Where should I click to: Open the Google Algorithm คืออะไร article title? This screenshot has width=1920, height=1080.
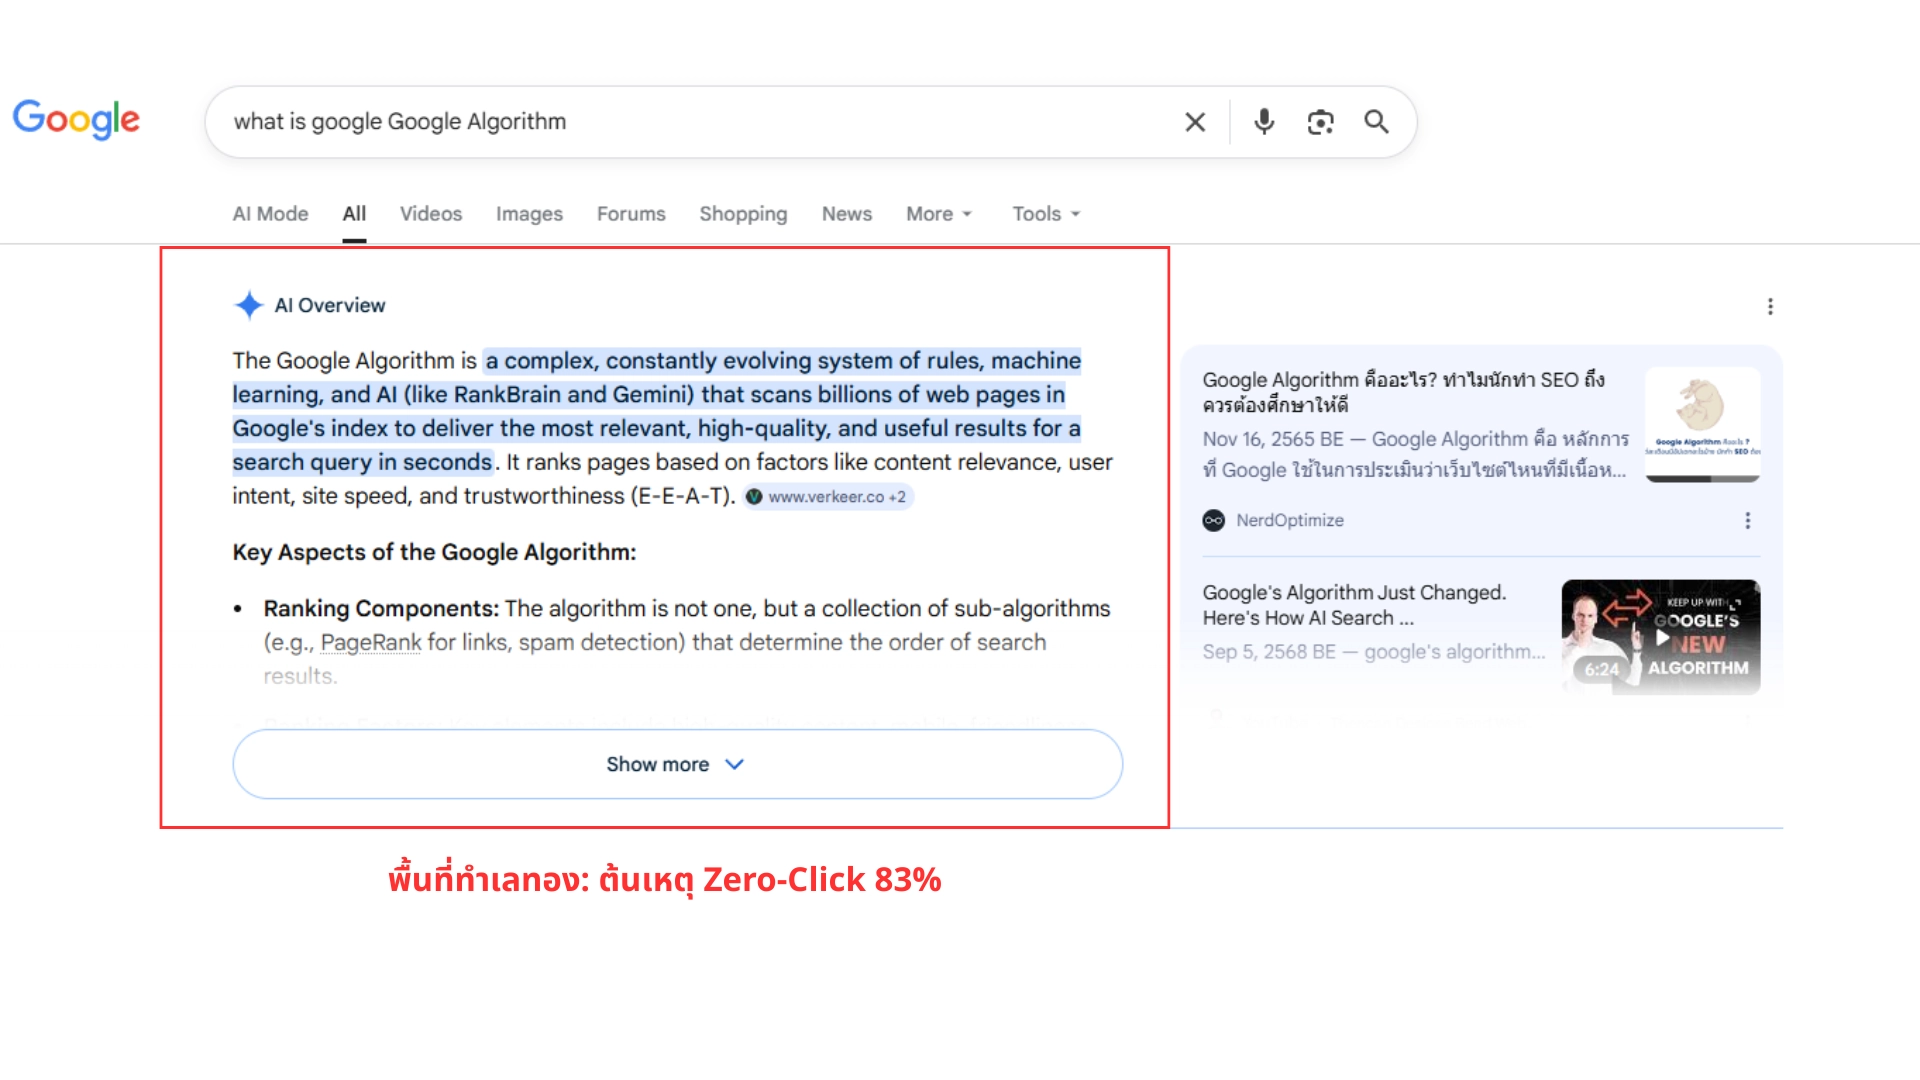(x=1404, y=392)
